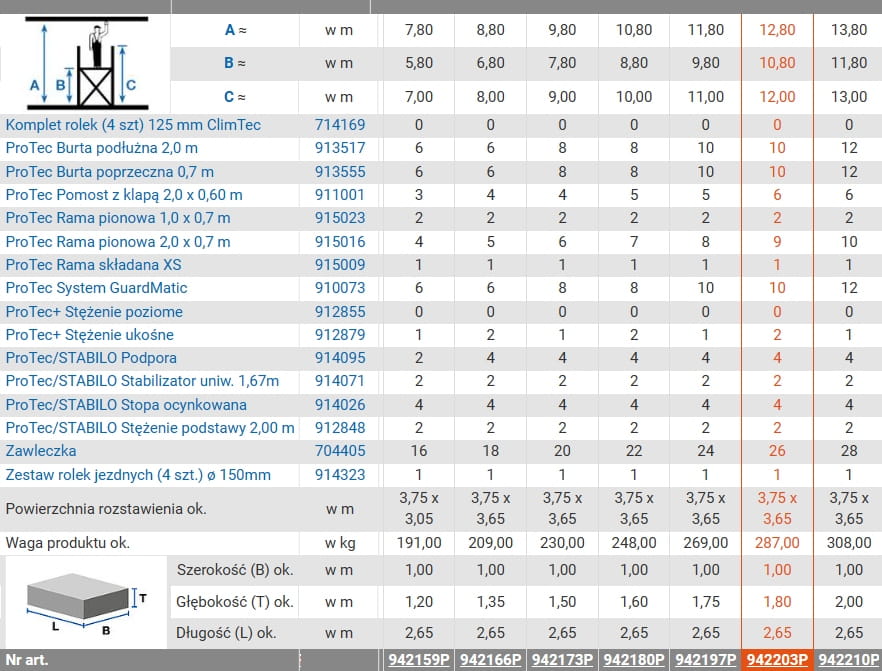Open Zestaw rolek jezdnych ø 150mm link

pos(138,475)
